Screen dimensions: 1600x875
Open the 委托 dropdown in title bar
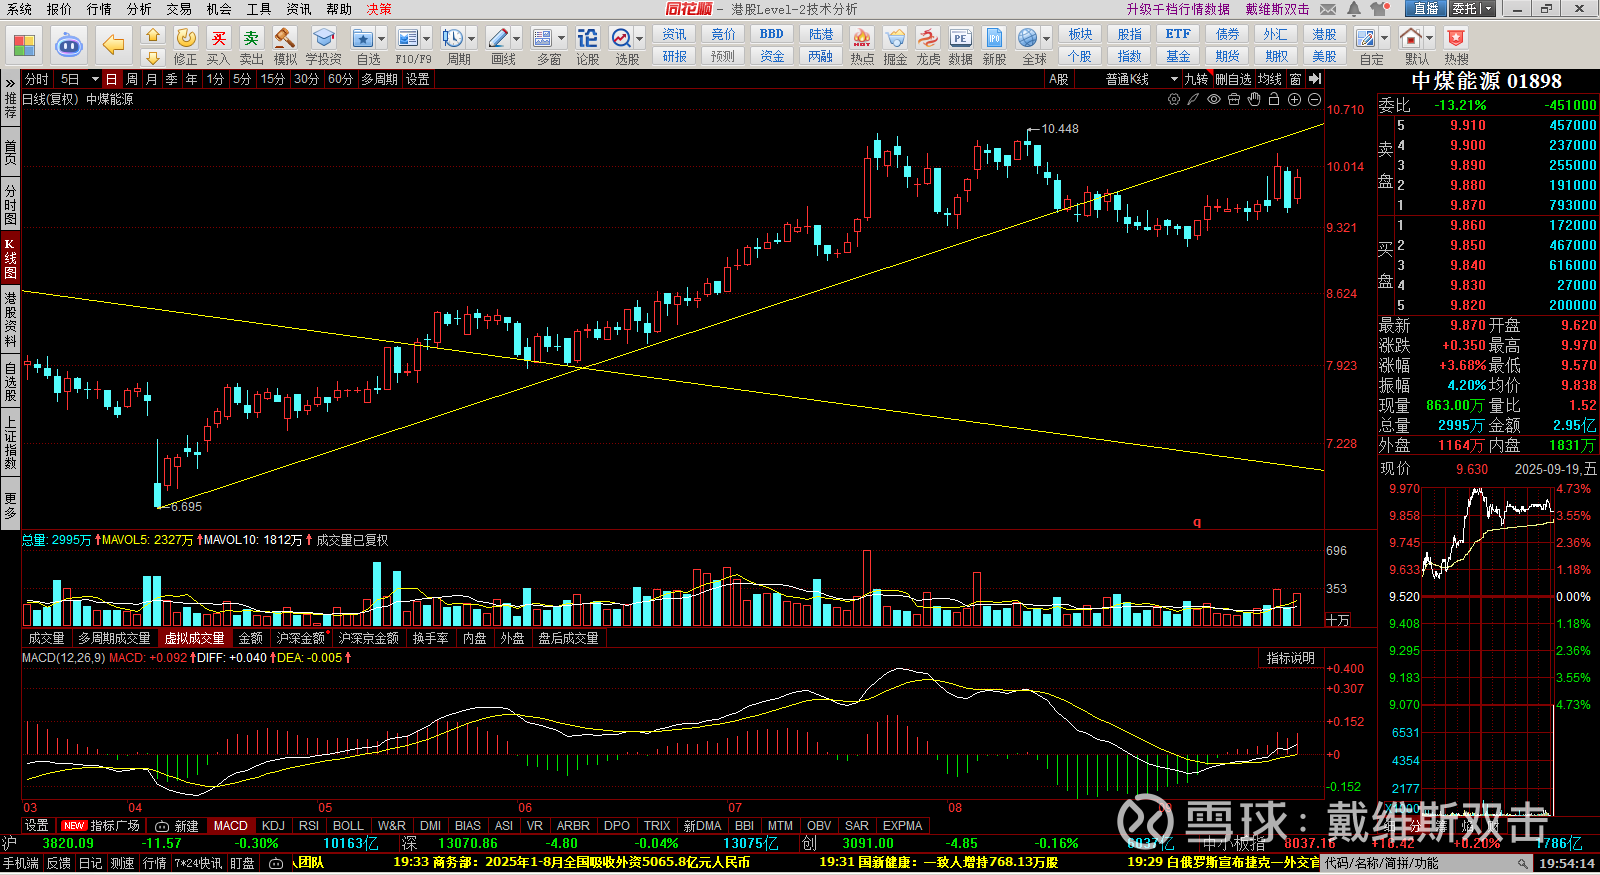[1472, 9]
